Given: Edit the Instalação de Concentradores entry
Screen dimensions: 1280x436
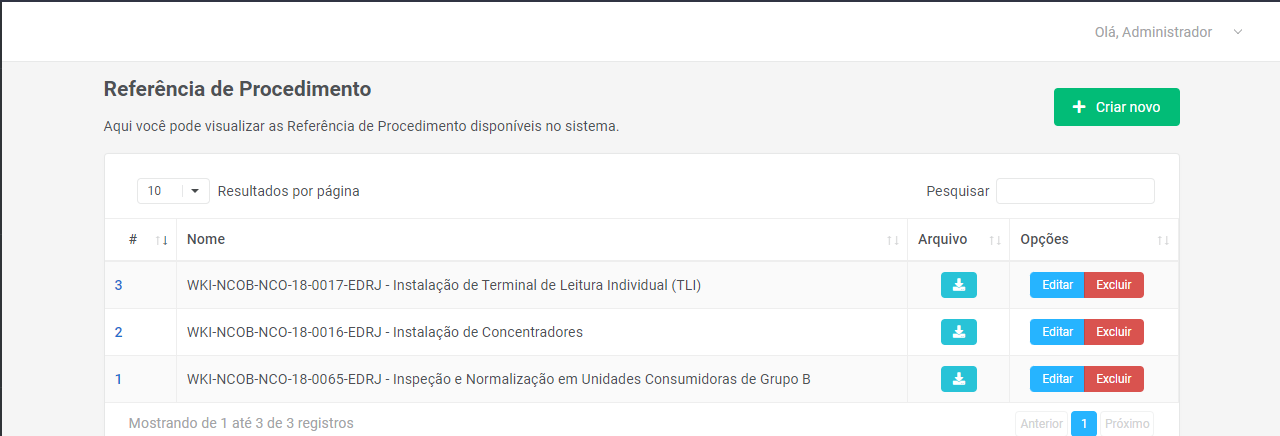Looking at the screenshot, I should pos(1057,332).
